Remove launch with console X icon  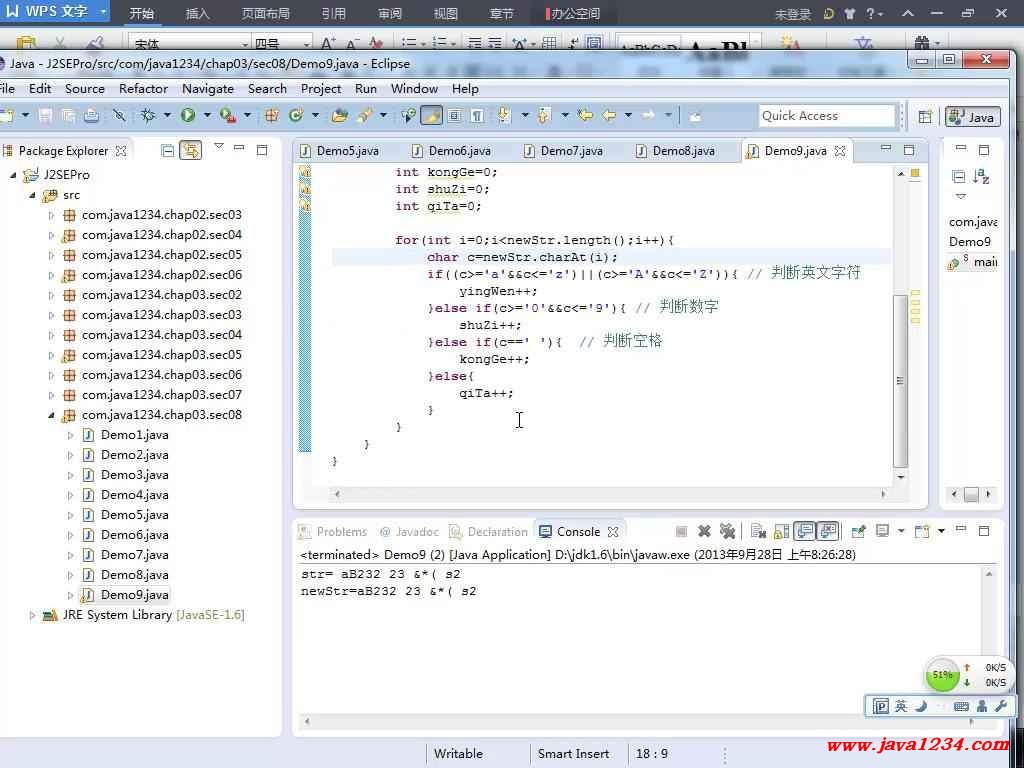(x=704, y=532)
